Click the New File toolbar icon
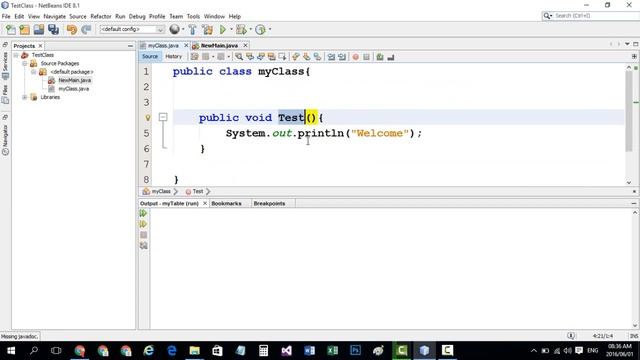640x360 pixels. 11,29
